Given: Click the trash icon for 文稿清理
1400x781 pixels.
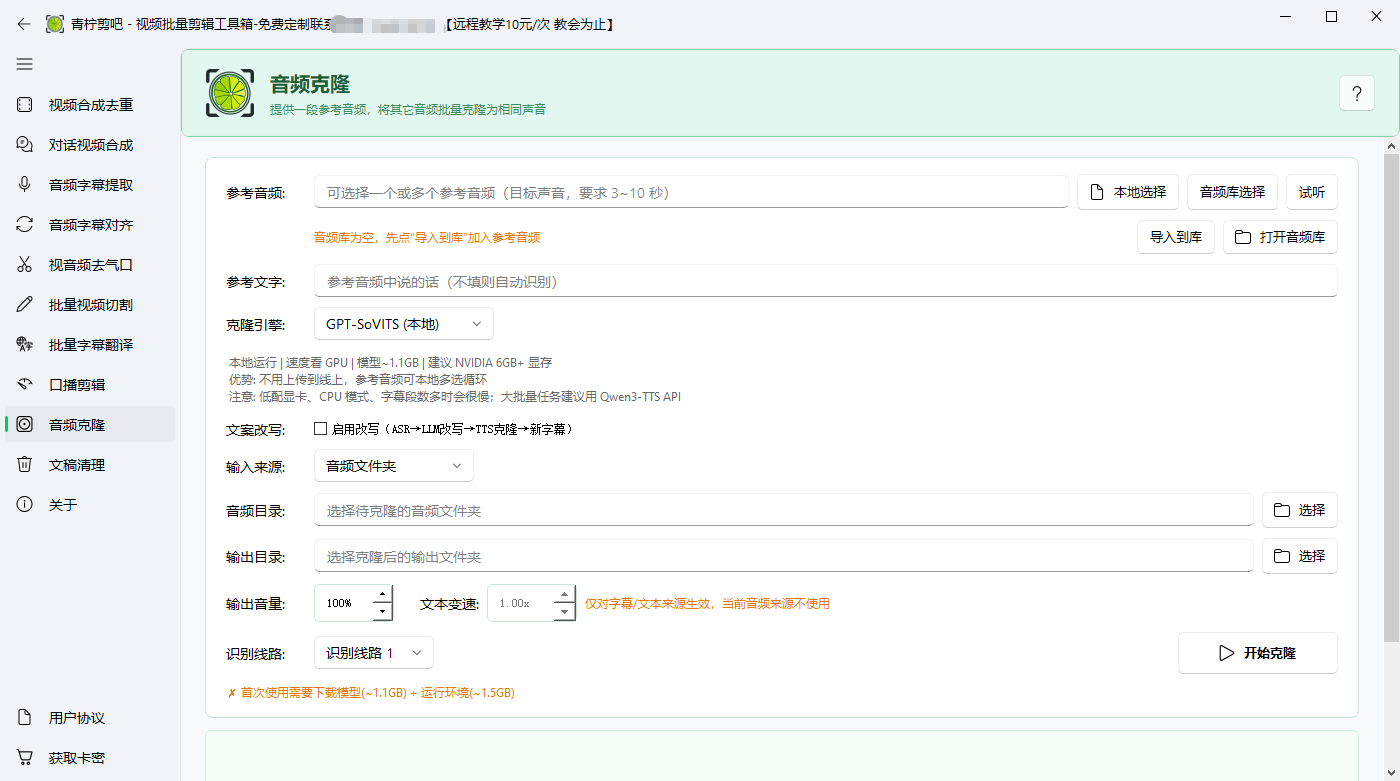Looking at the screenshot, I should [x=25, y=465].
